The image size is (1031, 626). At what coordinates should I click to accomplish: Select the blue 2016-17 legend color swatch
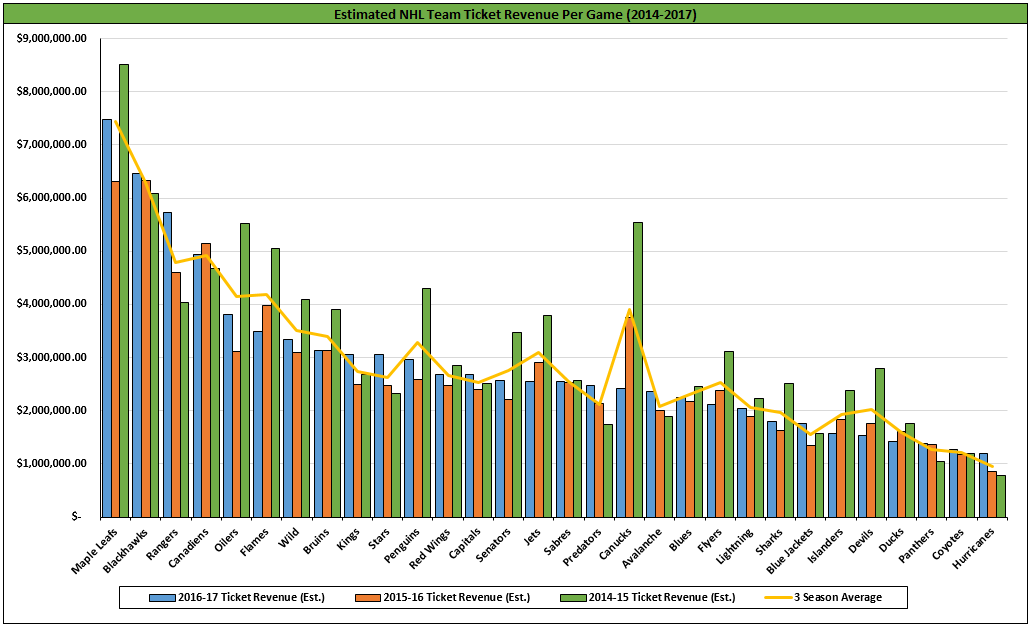tap(161, 597)
